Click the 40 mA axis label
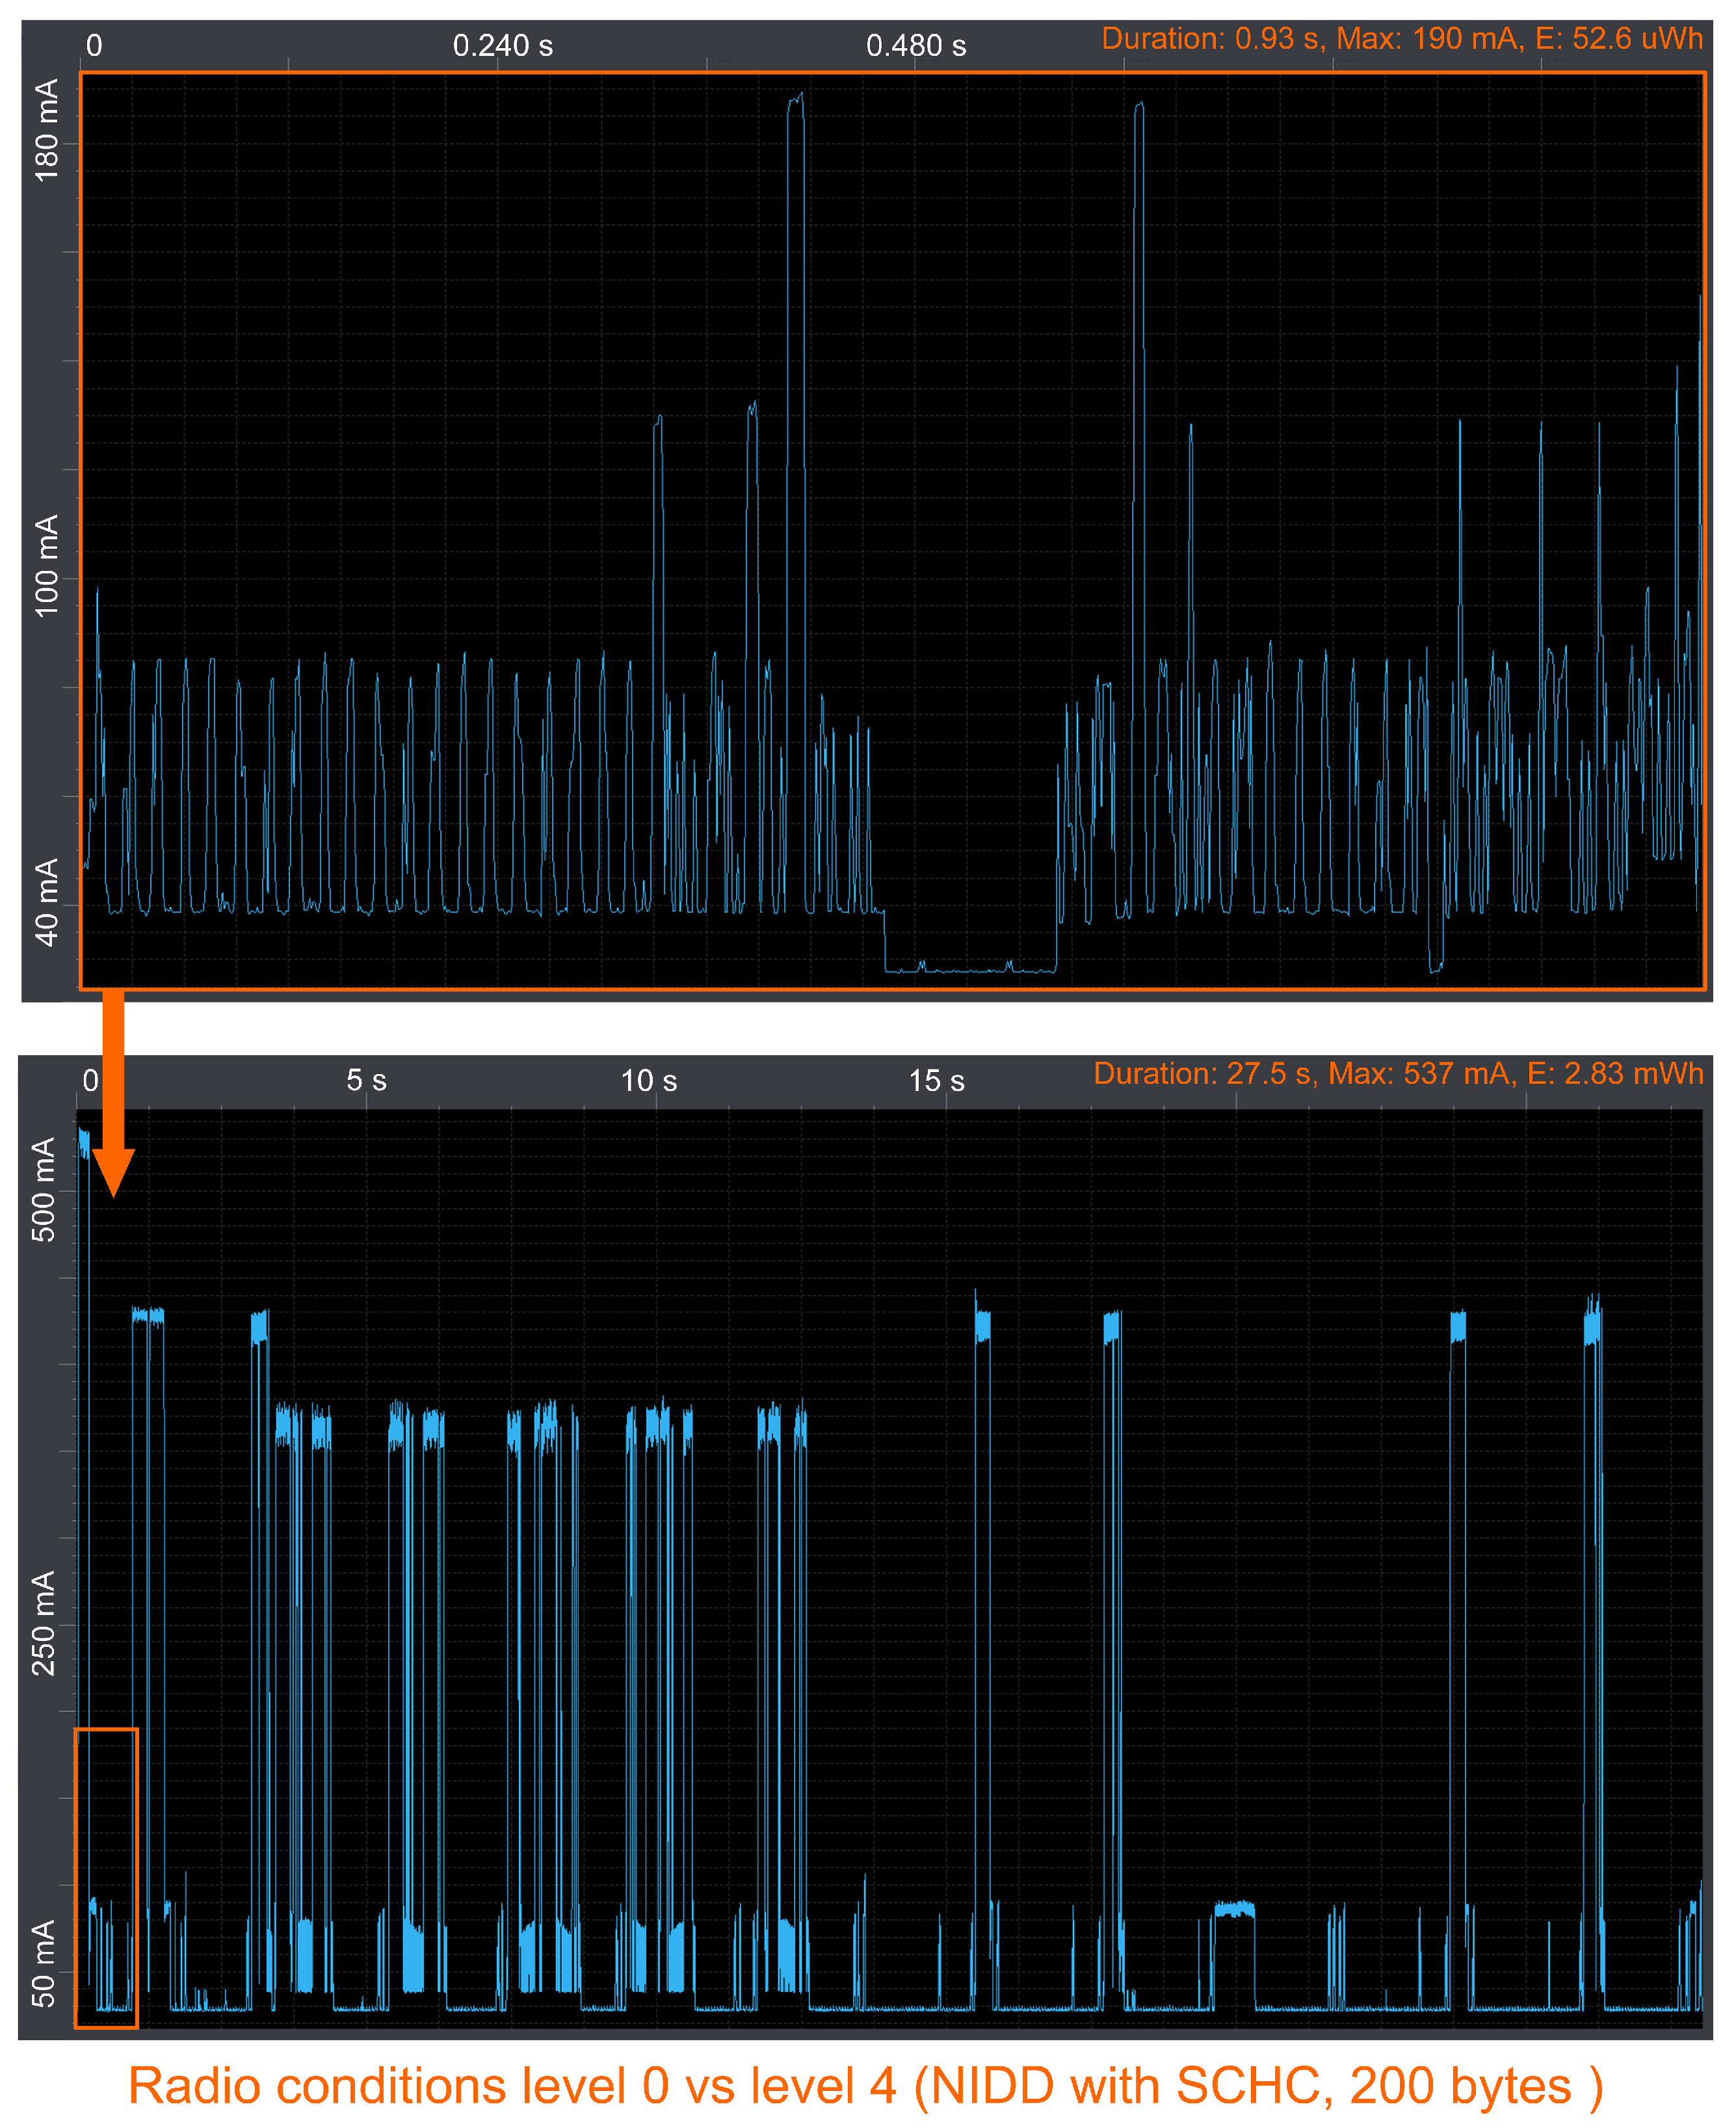Screen dimensions: 1736x2128 click(x=46, y=902)
